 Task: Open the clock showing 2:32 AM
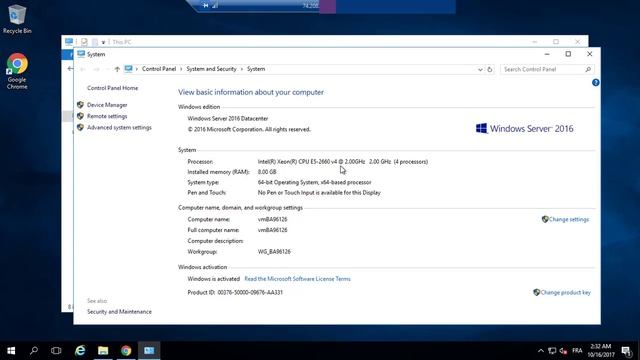[x=601, y=351]
